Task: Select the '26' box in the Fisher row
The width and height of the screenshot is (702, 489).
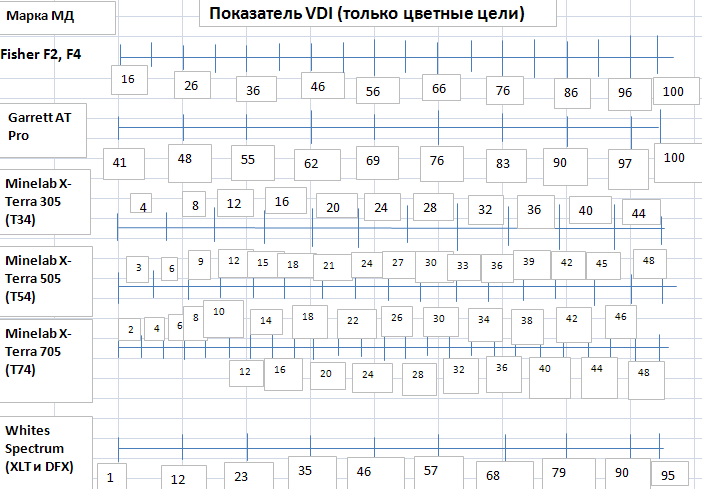Action: 193,85
